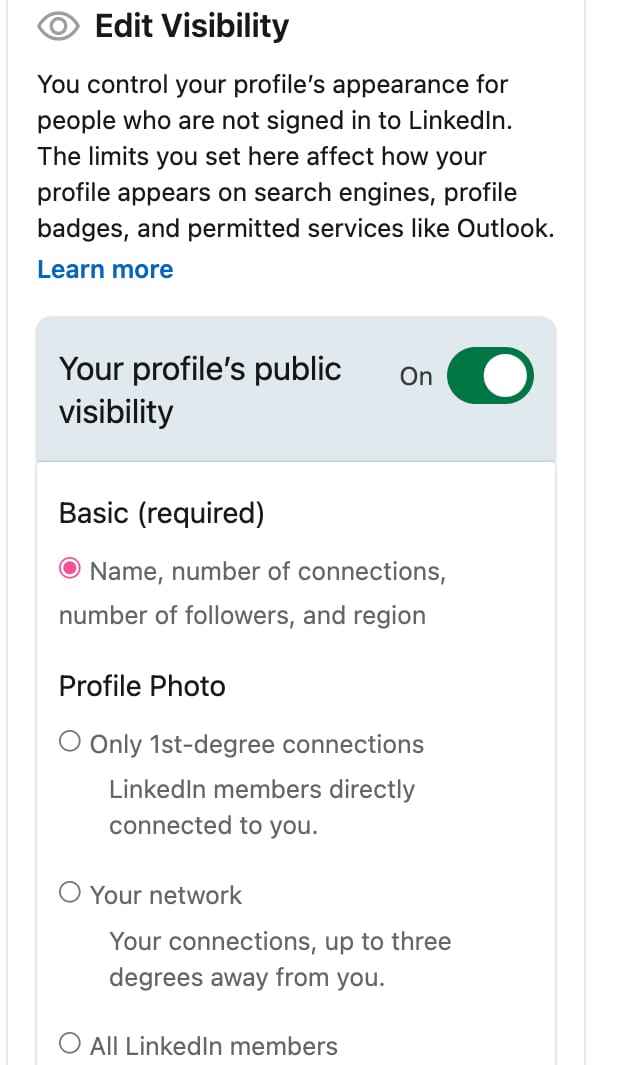The width and height of the screenshot is (621, 1065).
Task: Choose Only 1st-degree connections for profile photo
Action: tap(70, 740)
